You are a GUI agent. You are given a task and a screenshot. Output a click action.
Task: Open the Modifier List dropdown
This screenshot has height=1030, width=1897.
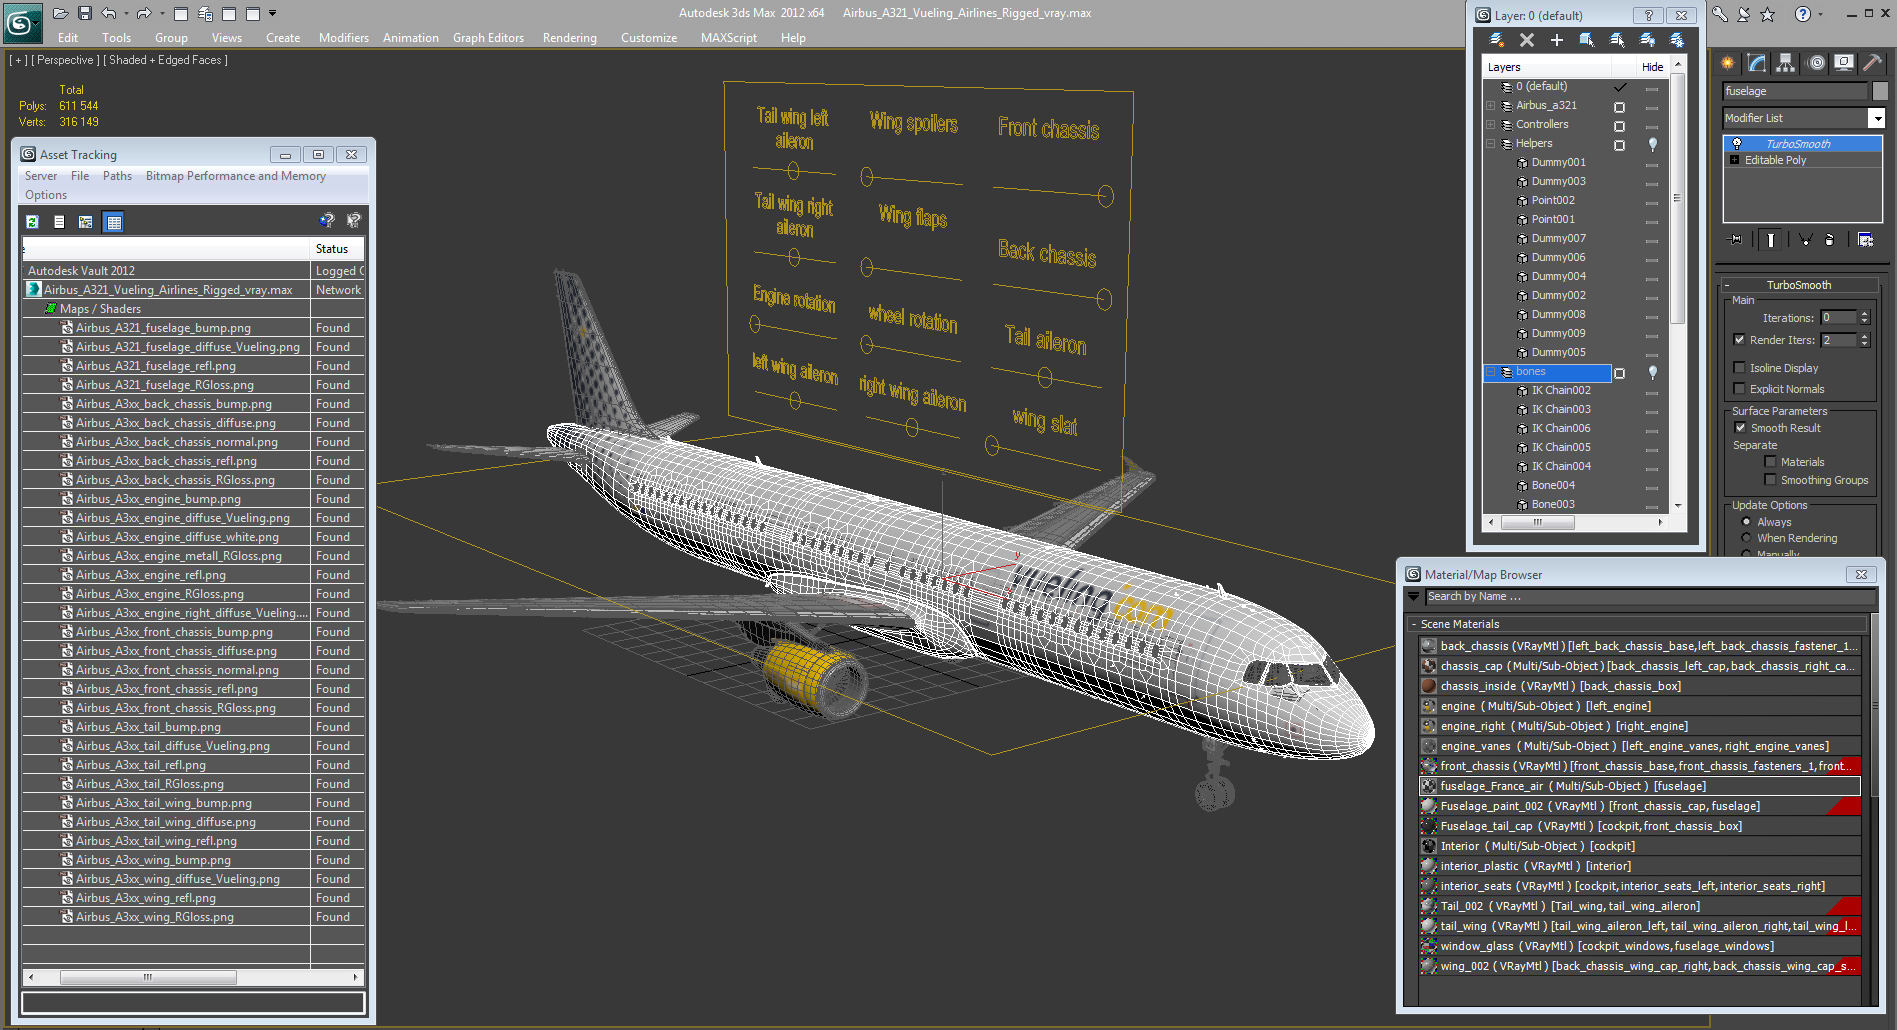click(1877, 118)
